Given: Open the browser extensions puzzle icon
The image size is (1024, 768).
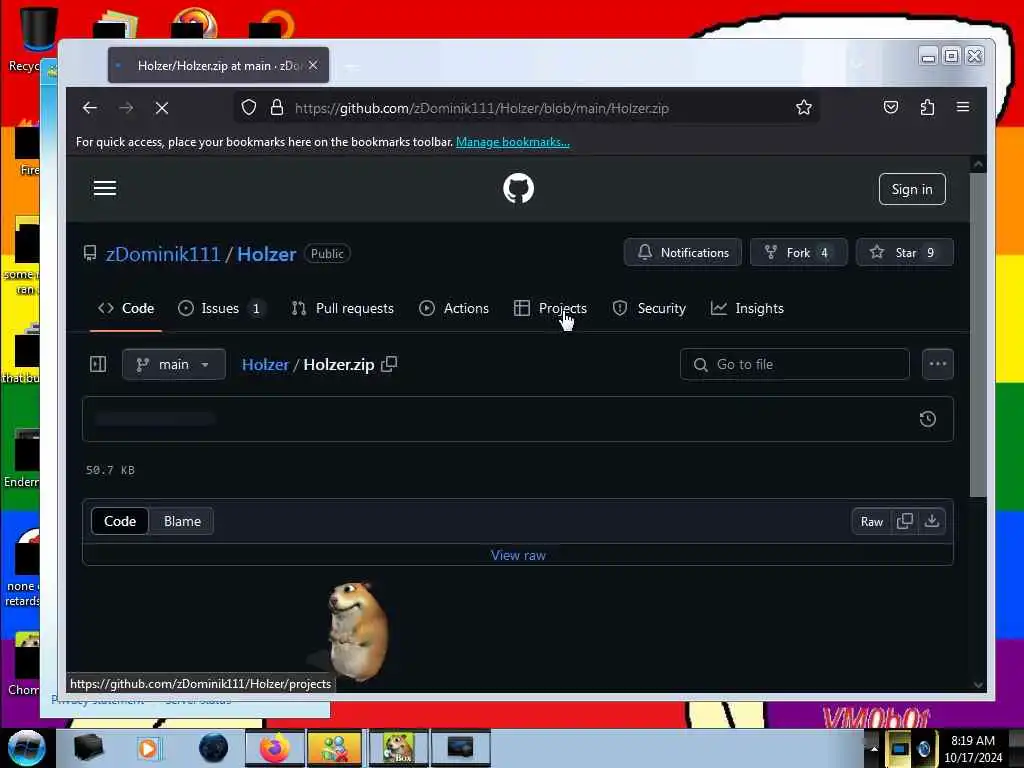Looking at the screenshot, I should [927, 108].
